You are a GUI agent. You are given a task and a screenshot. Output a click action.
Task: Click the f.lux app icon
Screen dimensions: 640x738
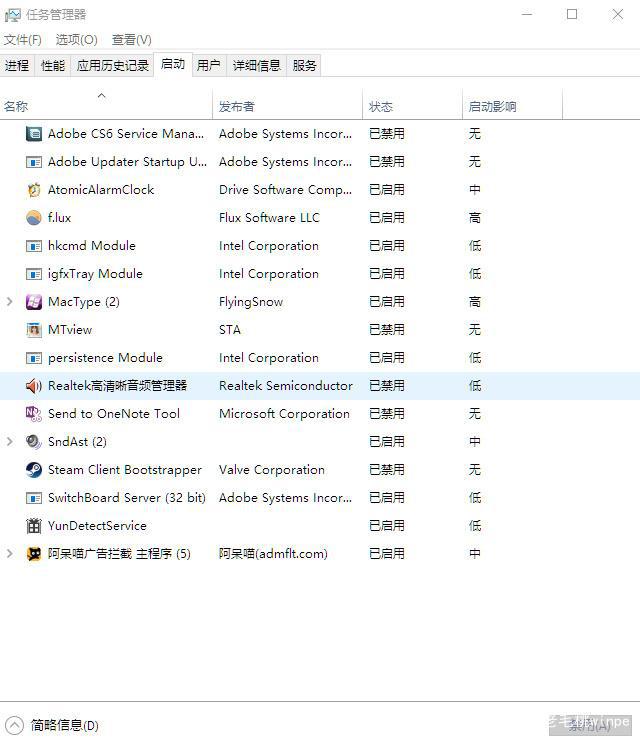(34, 218)
